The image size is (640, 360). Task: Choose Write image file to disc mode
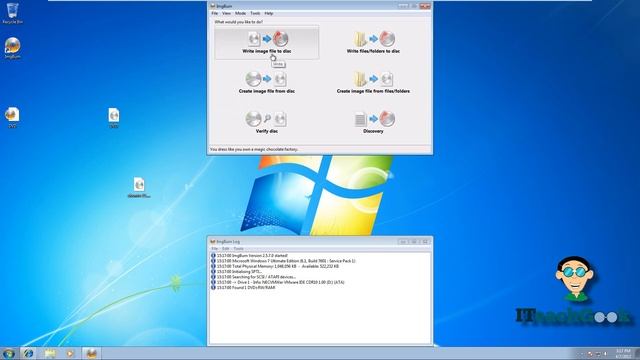pyautogui.click(x=267, y=42)
